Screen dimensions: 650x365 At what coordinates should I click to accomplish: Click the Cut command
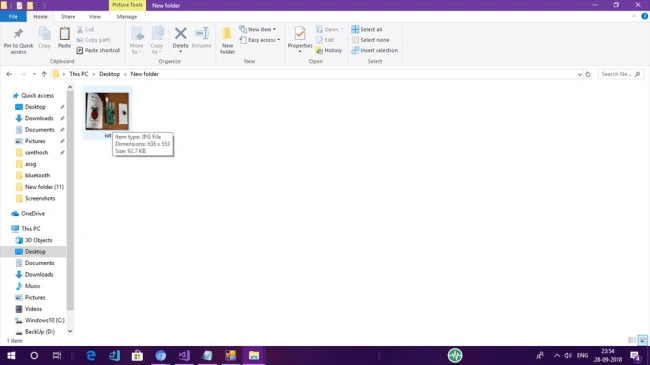(x=85, y=29)
